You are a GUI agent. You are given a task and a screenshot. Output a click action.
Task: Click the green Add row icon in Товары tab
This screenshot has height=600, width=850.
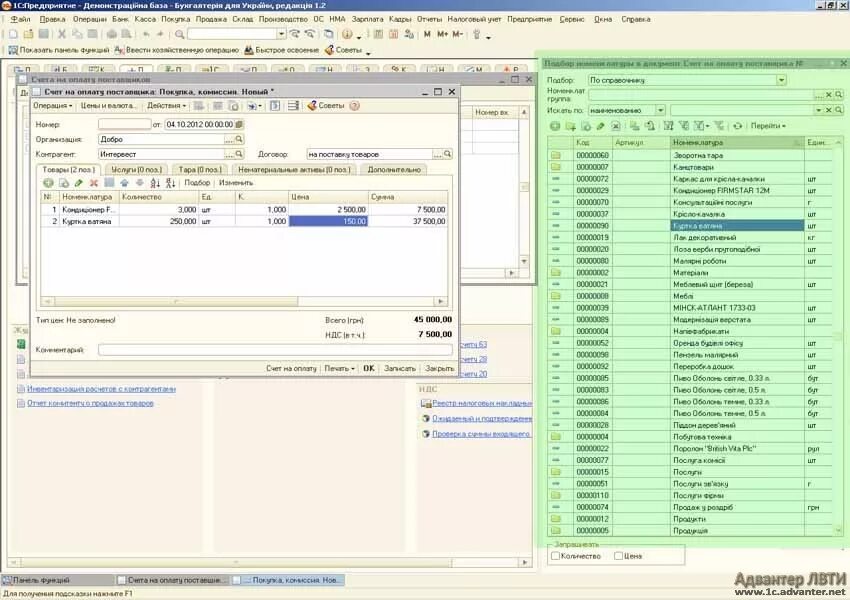coord(48,183)
